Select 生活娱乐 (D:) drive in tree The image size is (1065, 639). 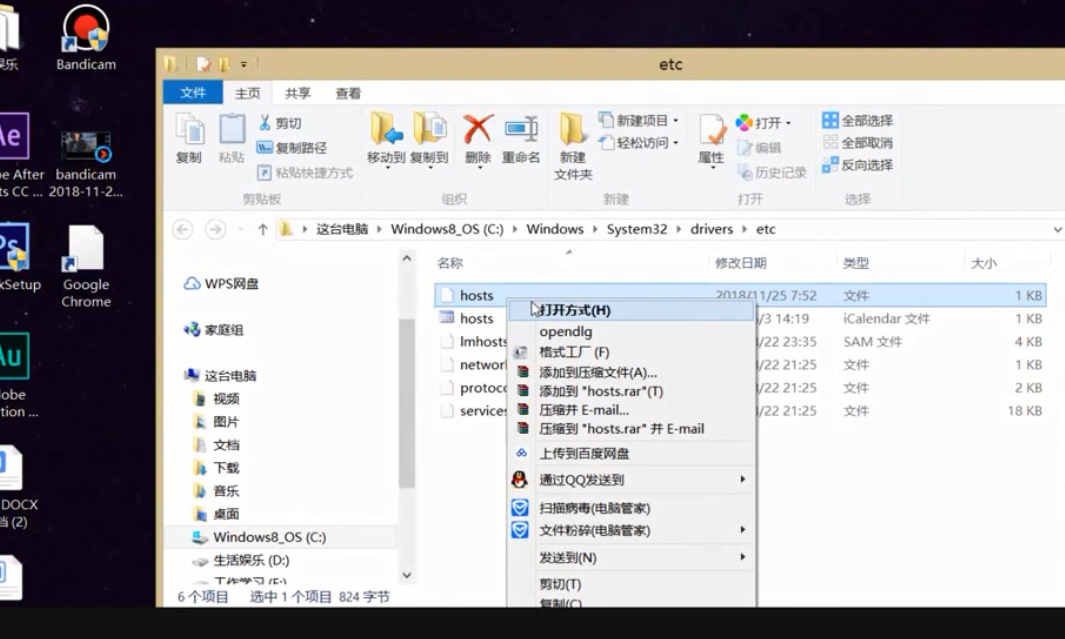[242, 560]
